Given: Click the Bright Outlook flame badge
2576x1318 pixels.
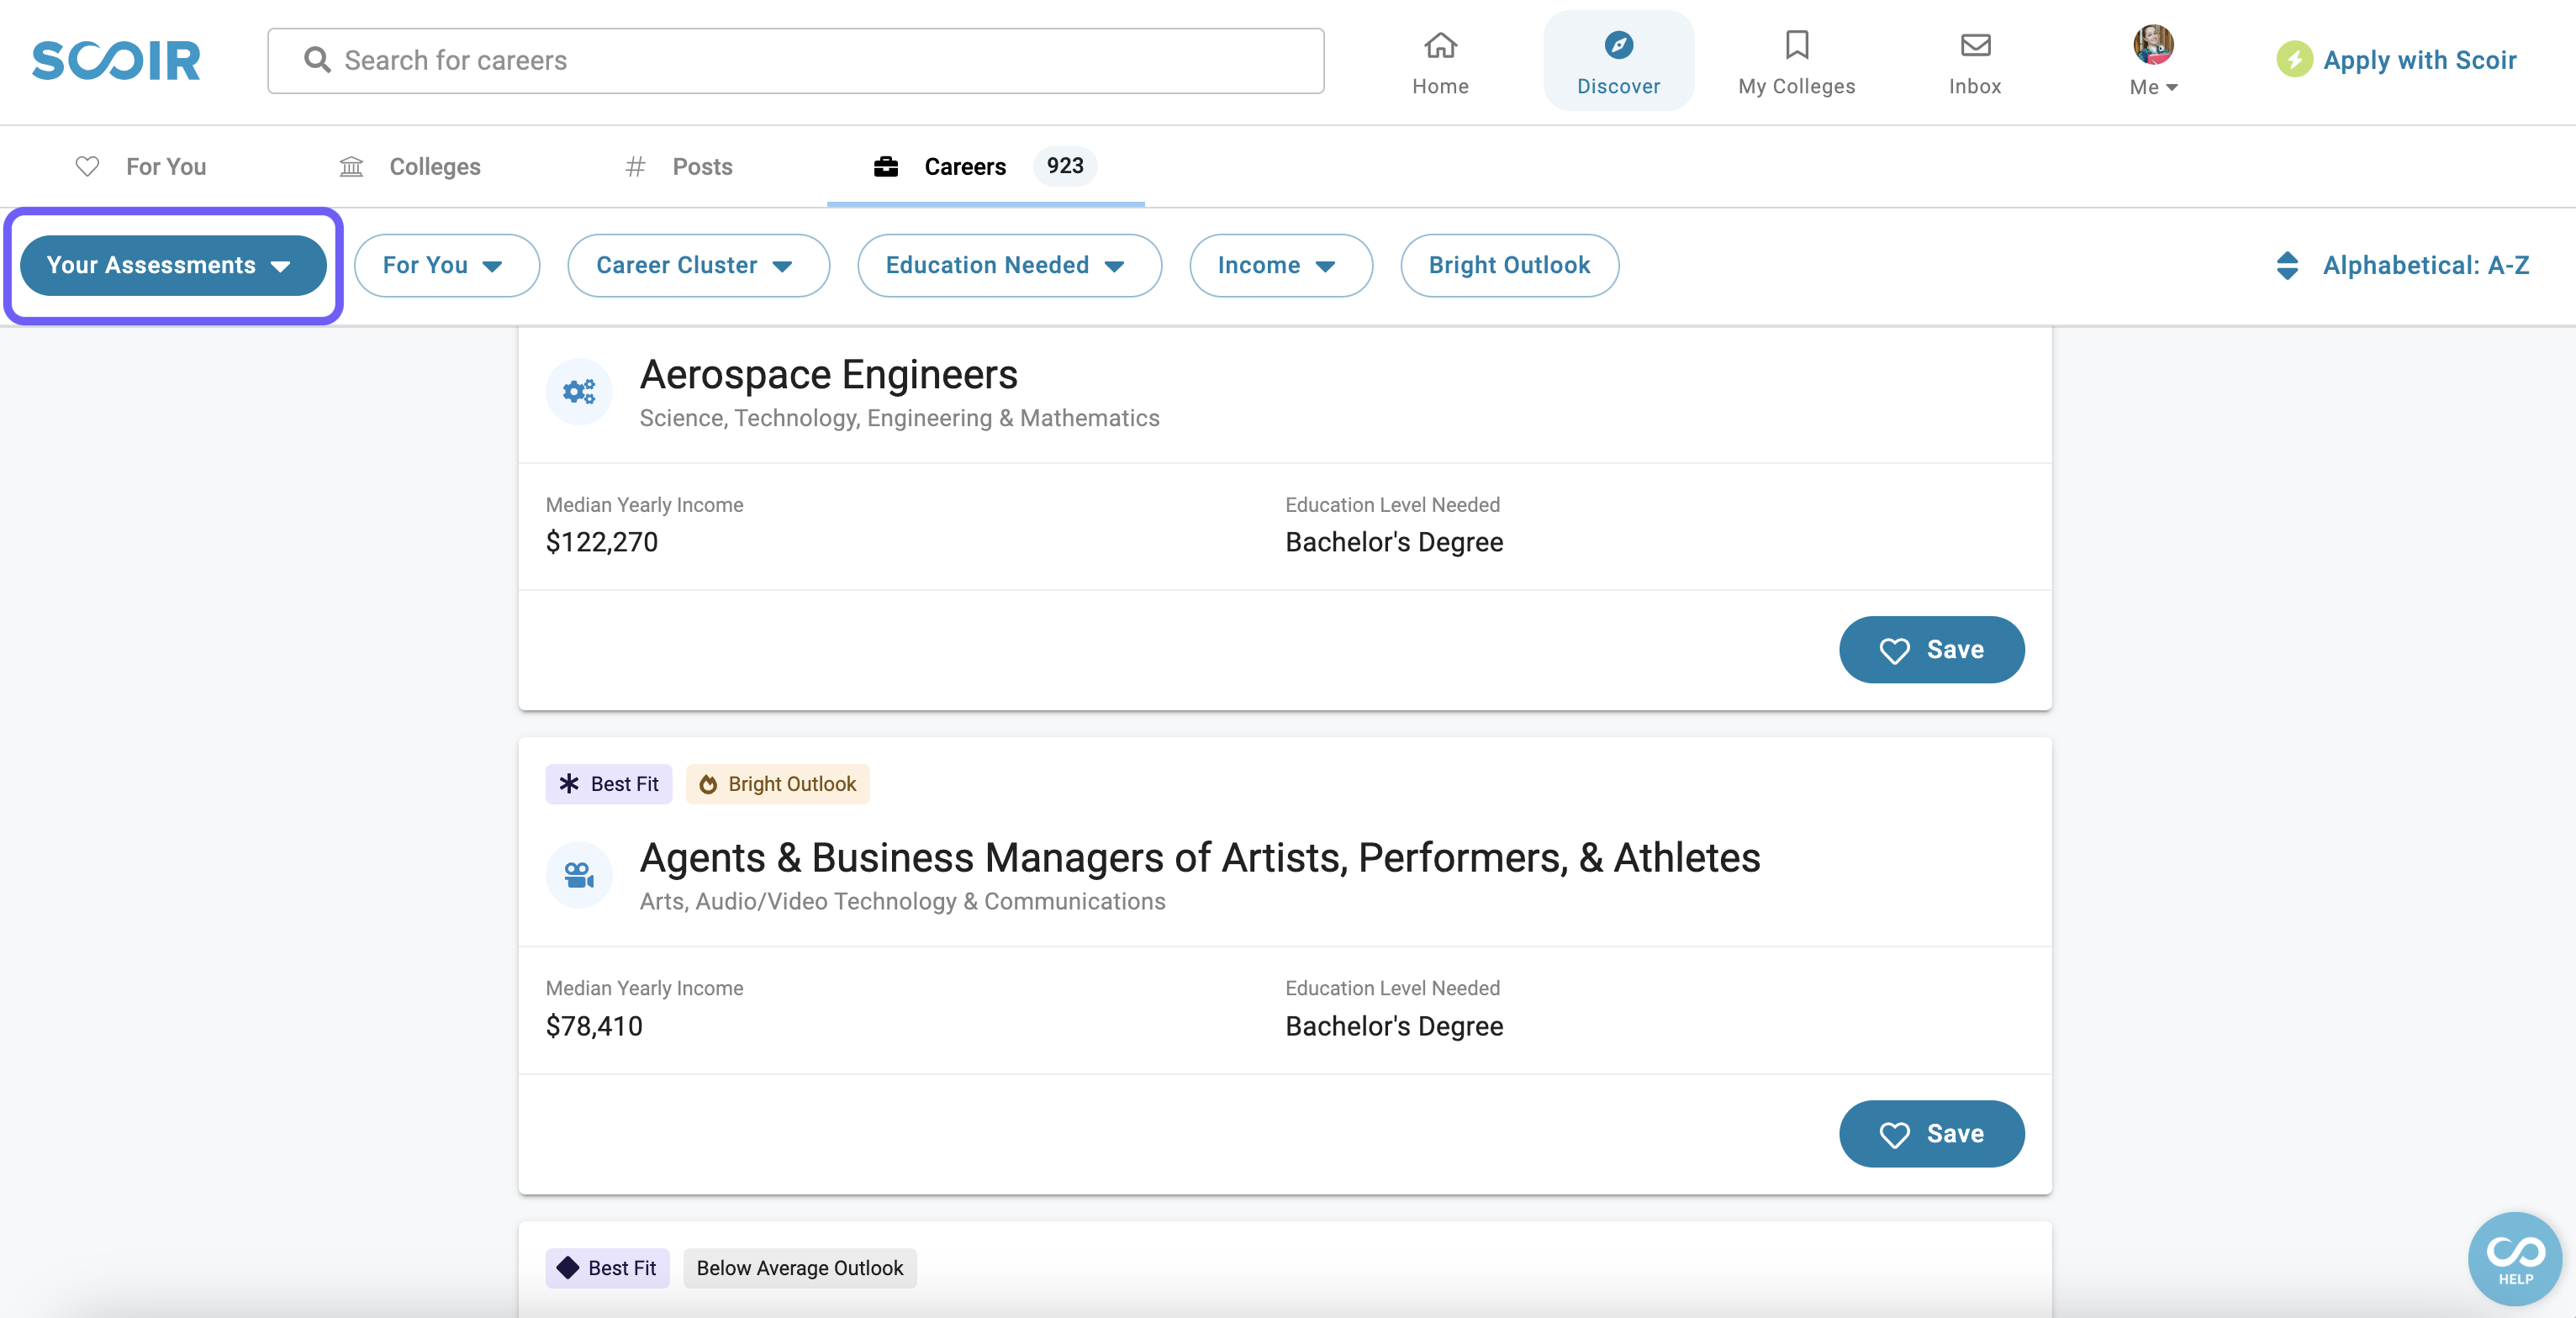Looking at the screenshot, I should (x=777, y=784).
